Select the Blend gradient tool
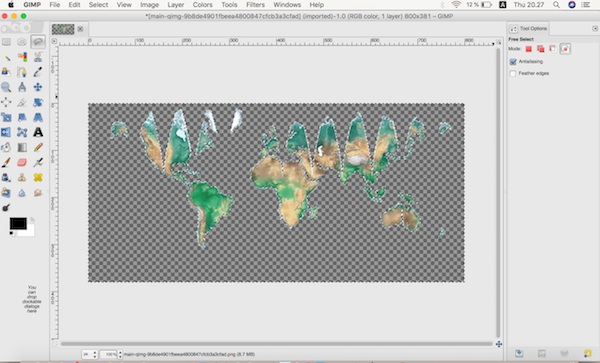This screenshot has width=600, height=363. tap(22, 147)
